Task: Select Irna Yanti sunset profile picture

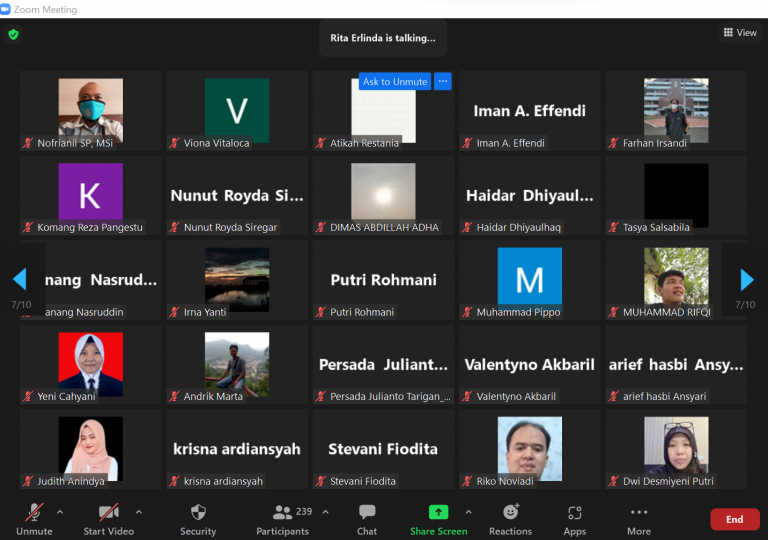Action: click(x=237, y=278)
